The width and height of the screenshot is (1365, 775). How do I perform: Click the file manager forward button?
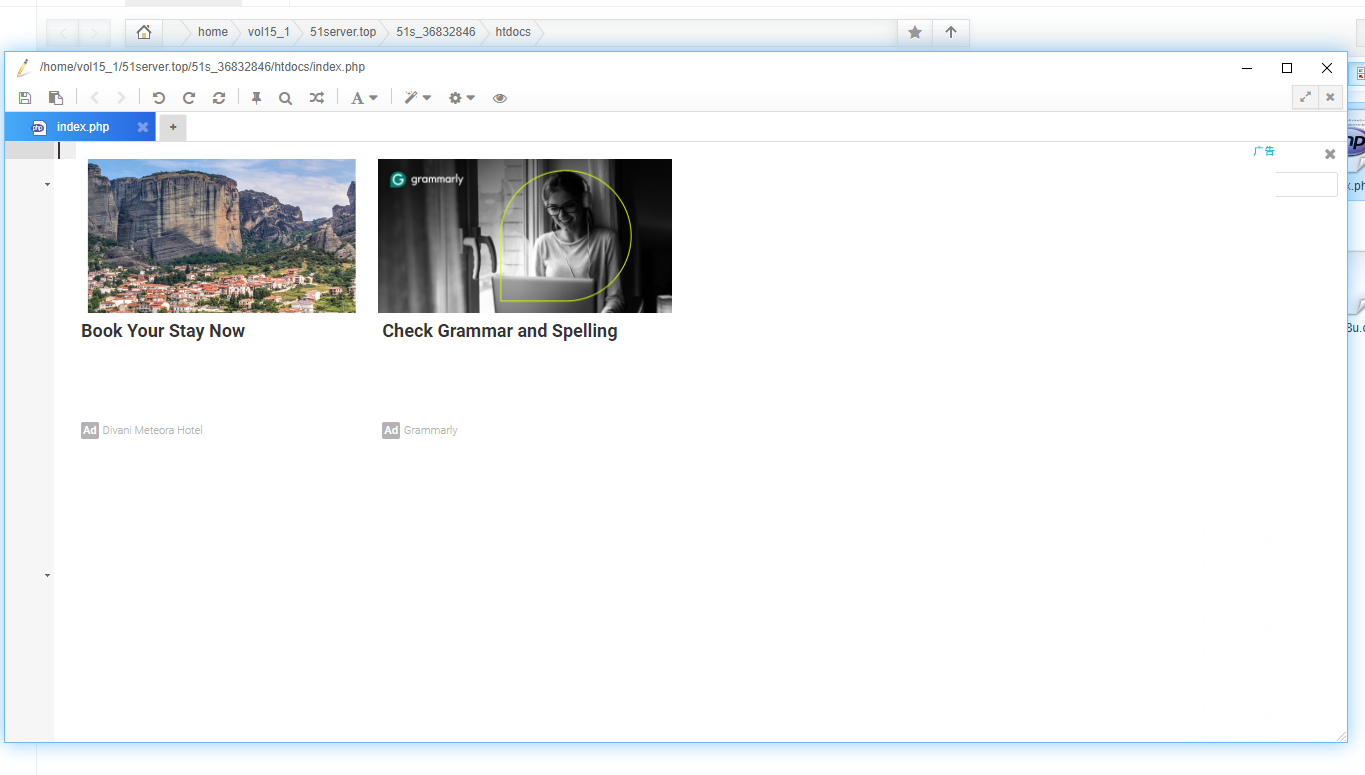click(95, 33)
